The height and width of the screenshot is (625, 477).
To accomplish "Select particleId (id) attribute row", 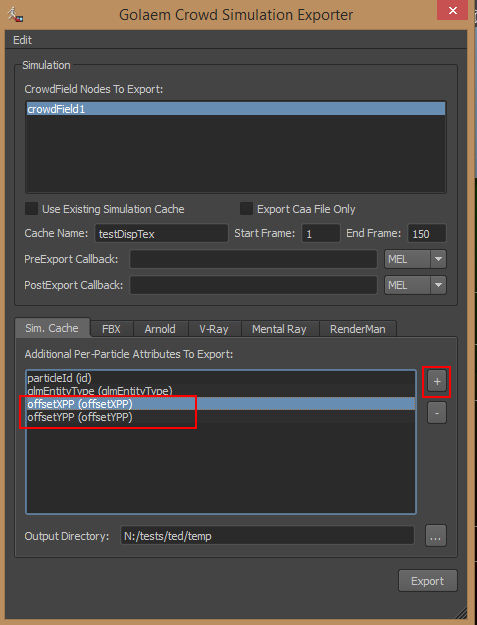I will click(221, 378).
